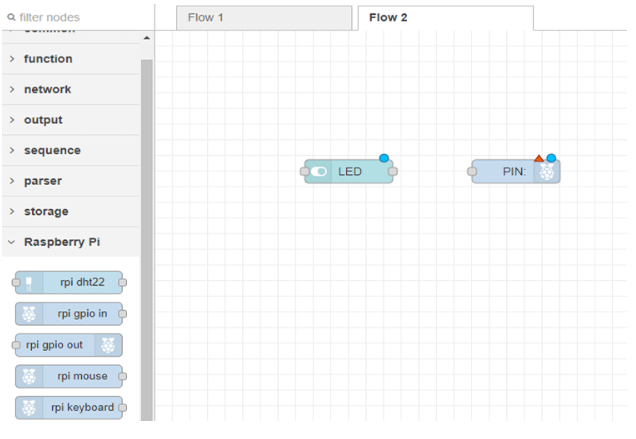Image resolution: width=636 pixels, height=439 pixels.
Task: Collapse the Raspberry Pi palette category
Action: click(60, 242)
